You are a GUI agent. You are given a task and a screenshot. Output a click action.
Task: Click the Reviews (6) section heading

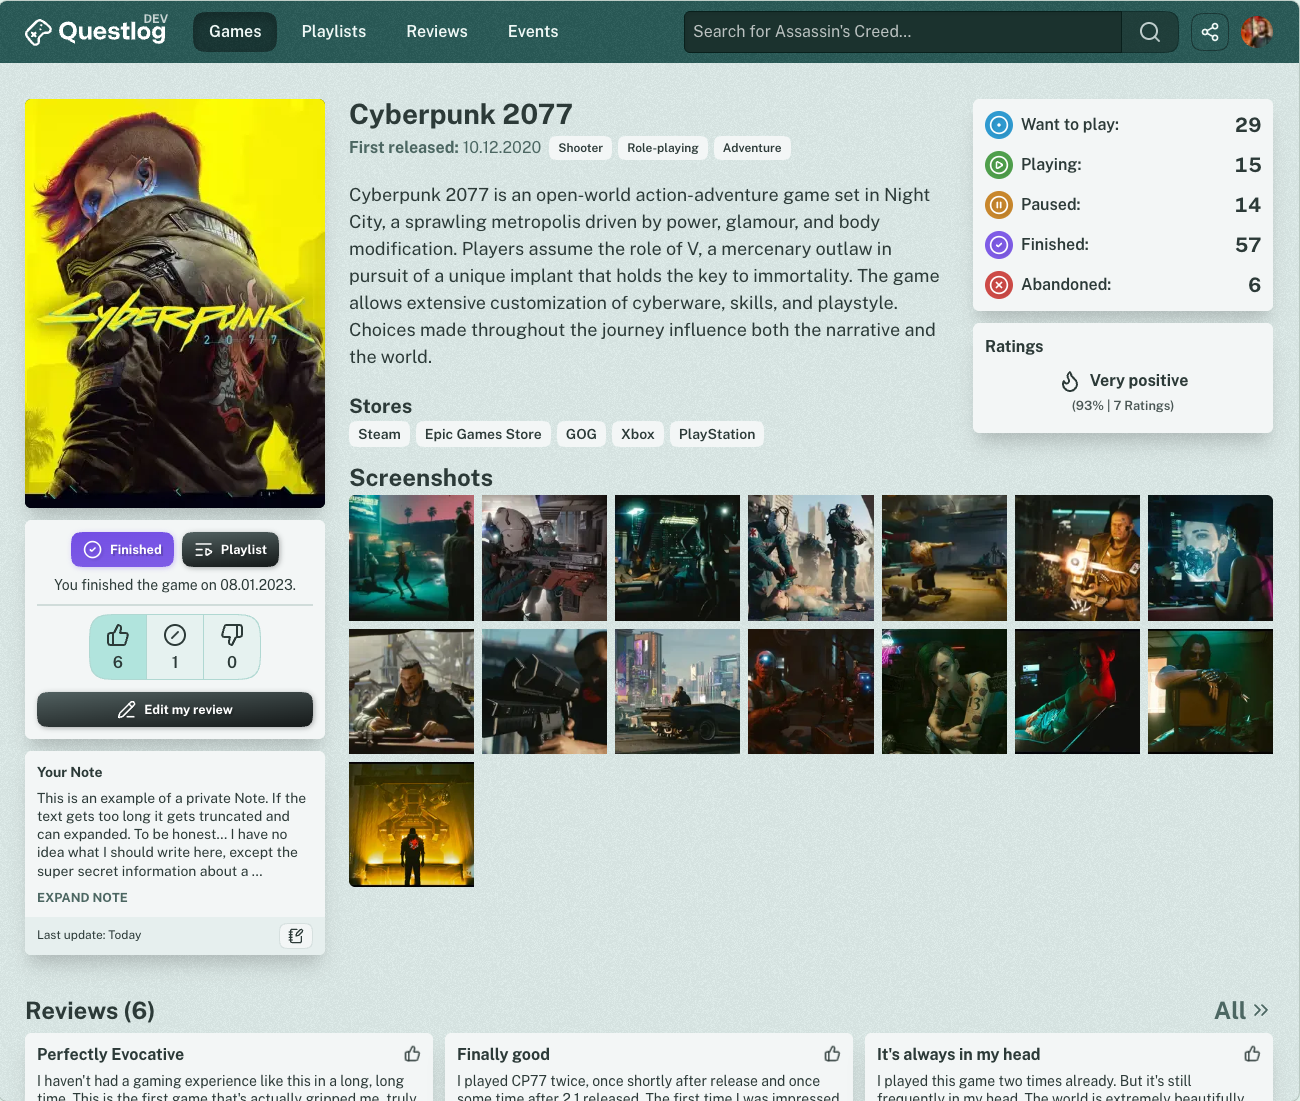click(90, 1011)
